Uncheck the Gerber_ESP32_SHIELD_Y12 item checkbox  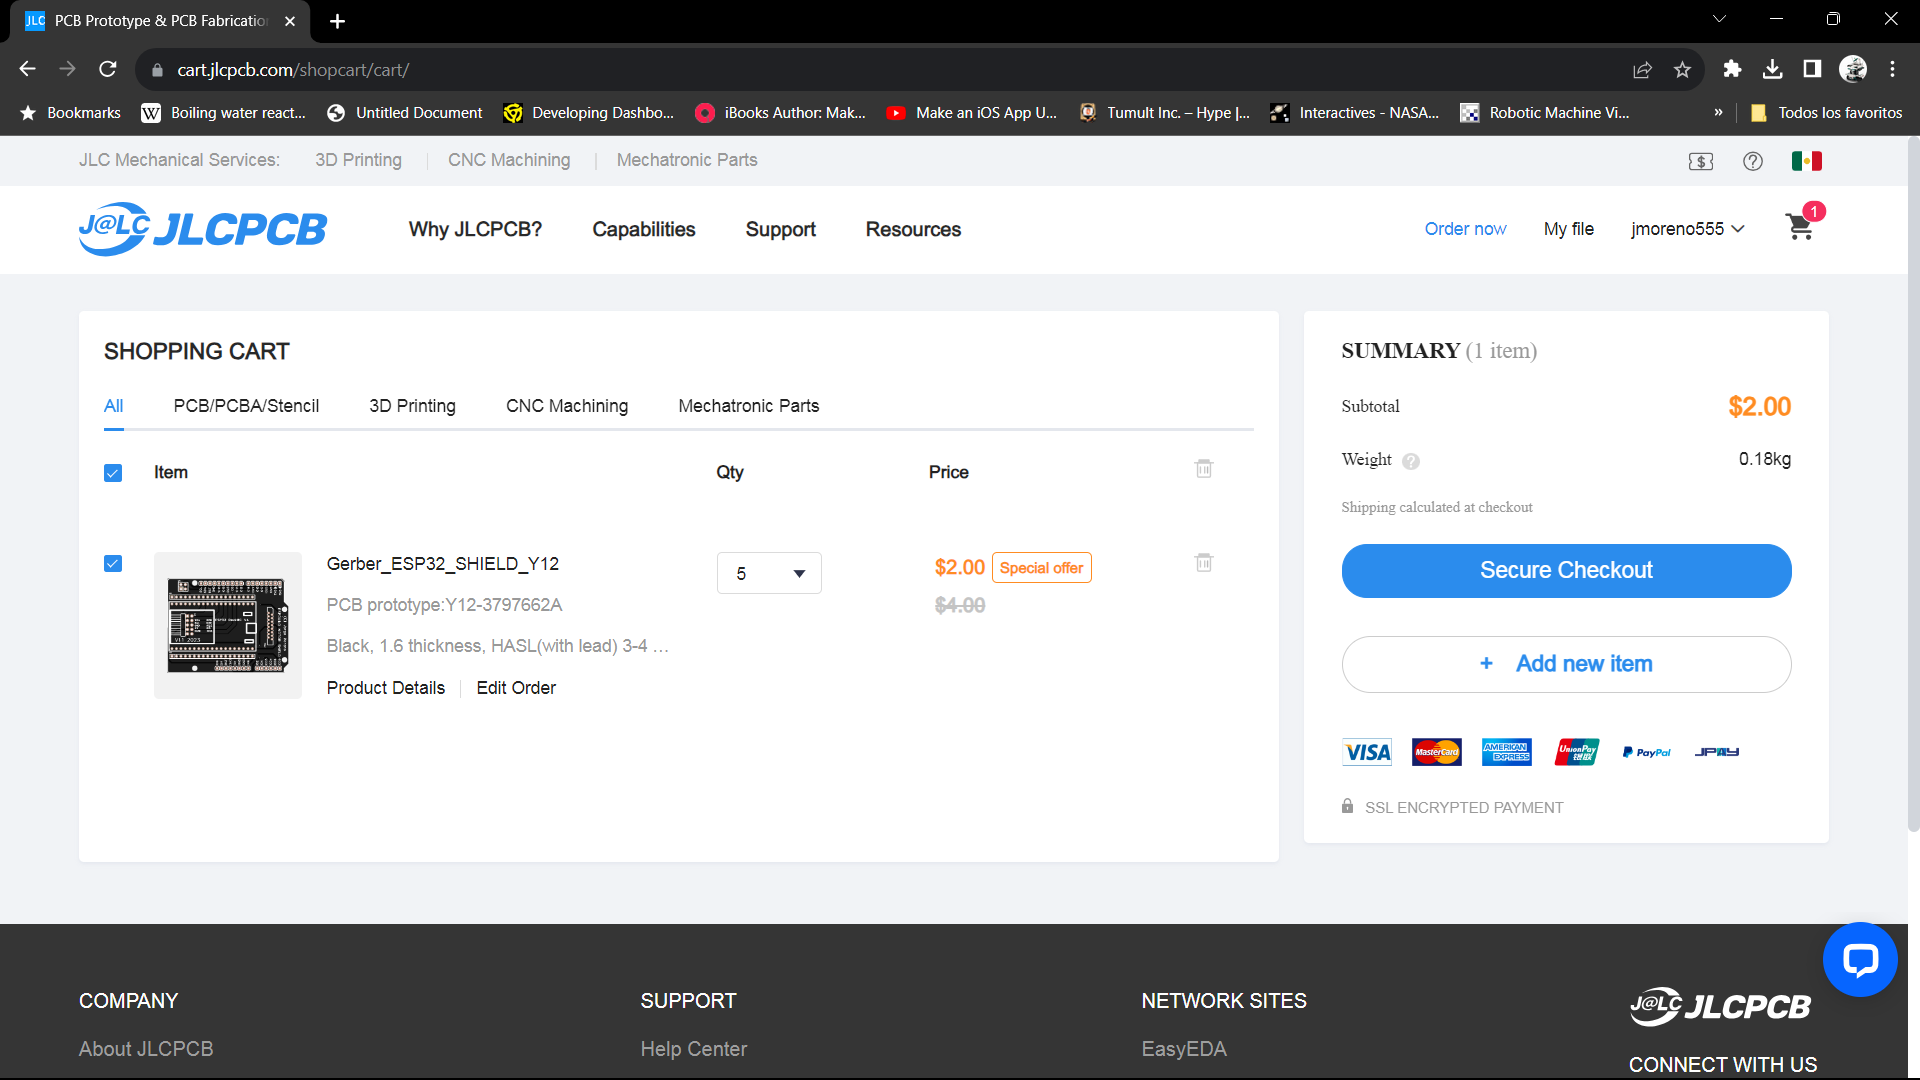point(113,564)
